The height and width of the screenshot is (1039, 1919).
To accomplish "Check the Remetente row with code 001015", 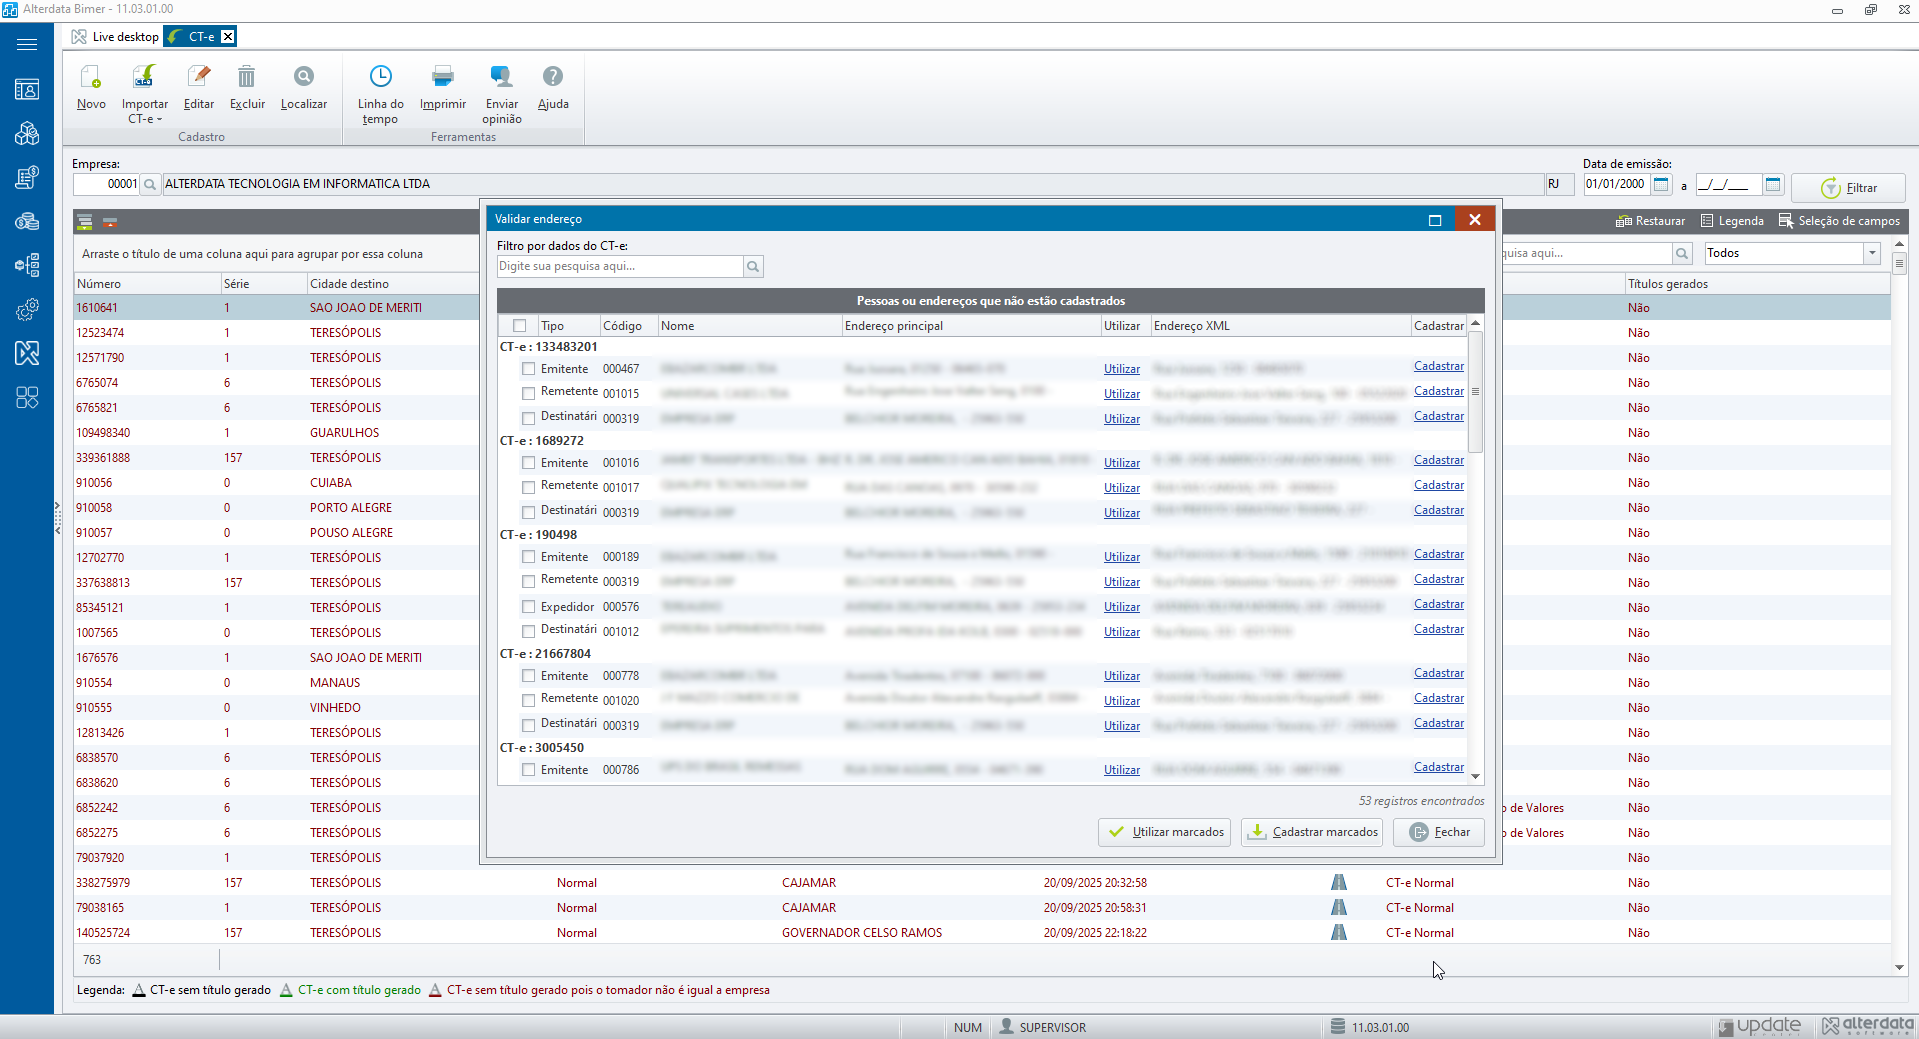I will [528, 394].
